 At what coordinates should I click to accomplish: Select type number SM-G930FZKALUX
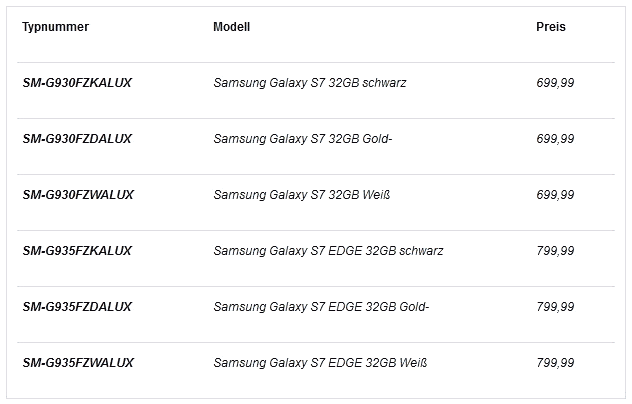pos(77,83)
